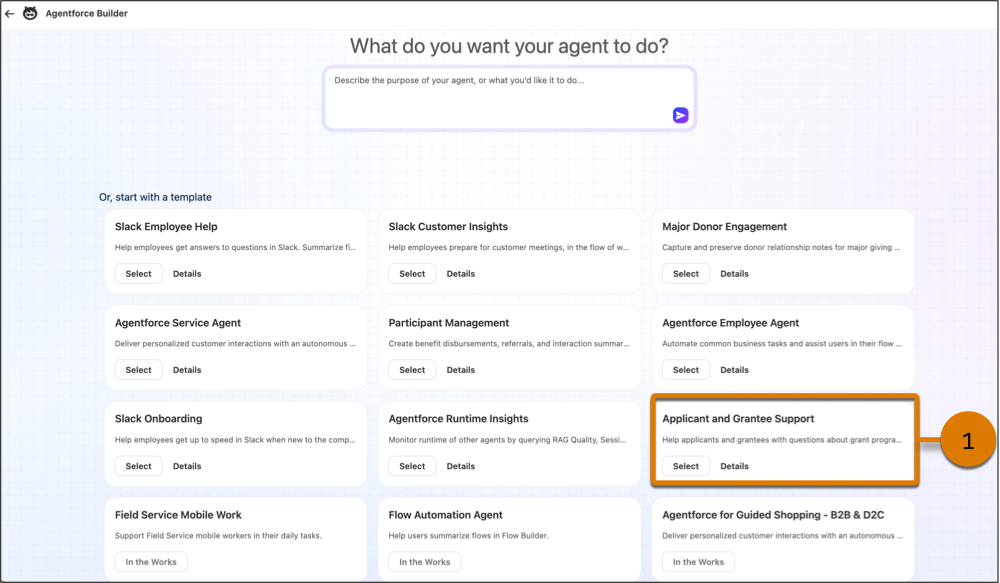Click 'Capture and preserve donor relationship notes' description

tap(781, 247)
